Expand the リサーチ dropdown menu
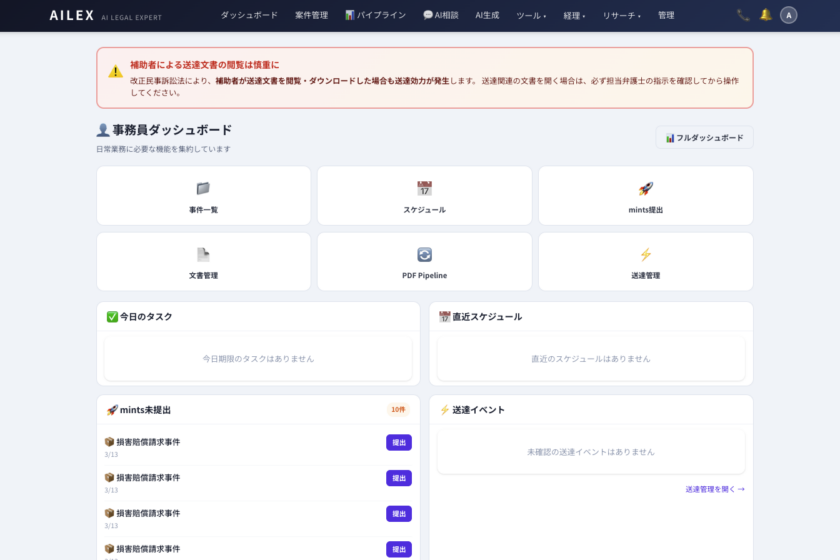The height and width of the screenshot is (560, 840). [x=622, y=16]
